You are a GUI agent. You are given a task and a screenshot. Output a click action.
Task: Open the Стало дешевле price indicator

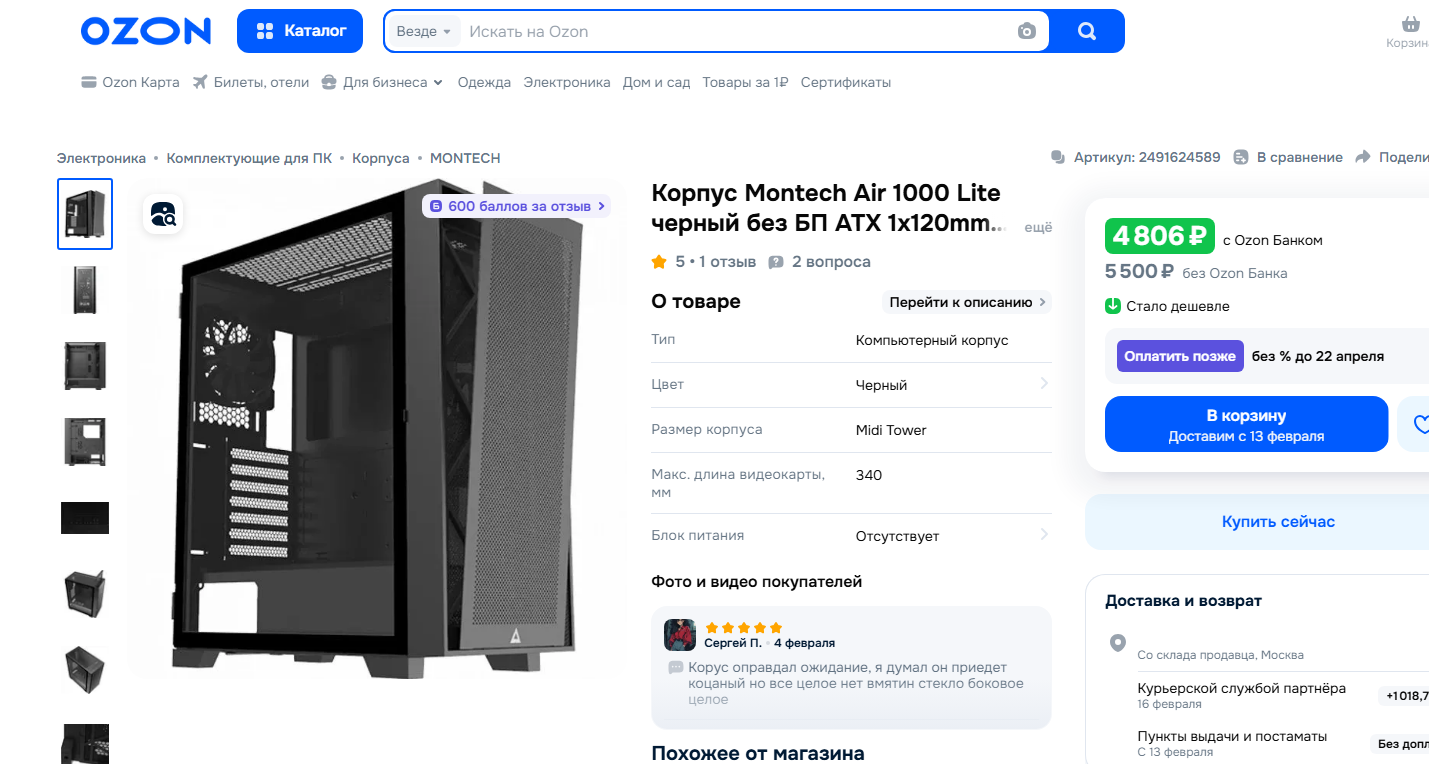pos(1167,306)
